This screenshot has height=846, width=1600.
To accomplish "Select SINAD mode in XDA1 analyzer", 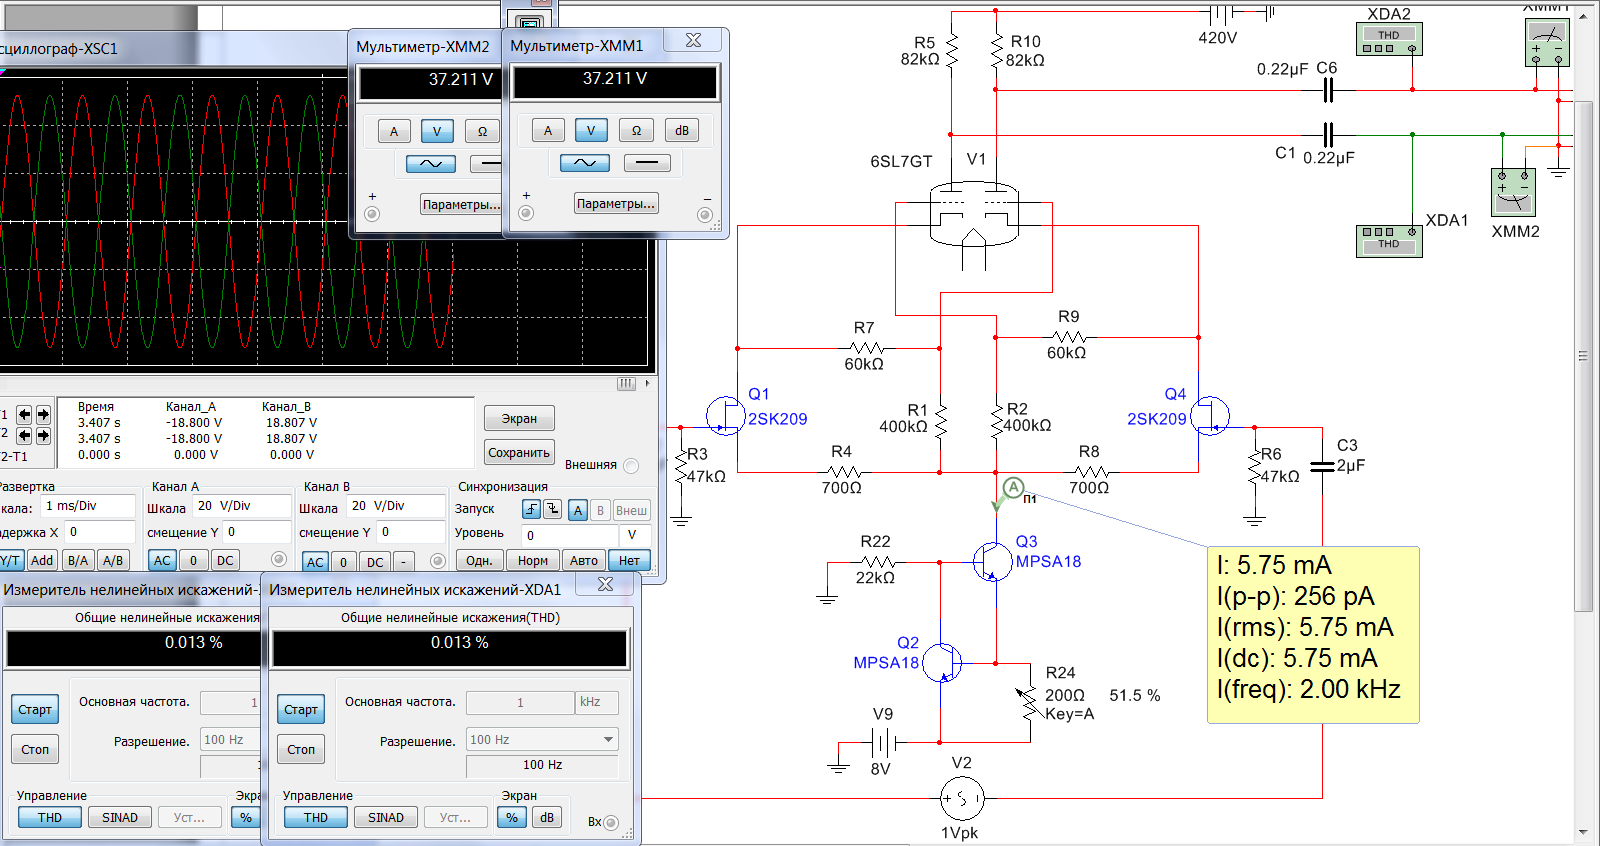I will pyautogui.click(x=386, y=817).
